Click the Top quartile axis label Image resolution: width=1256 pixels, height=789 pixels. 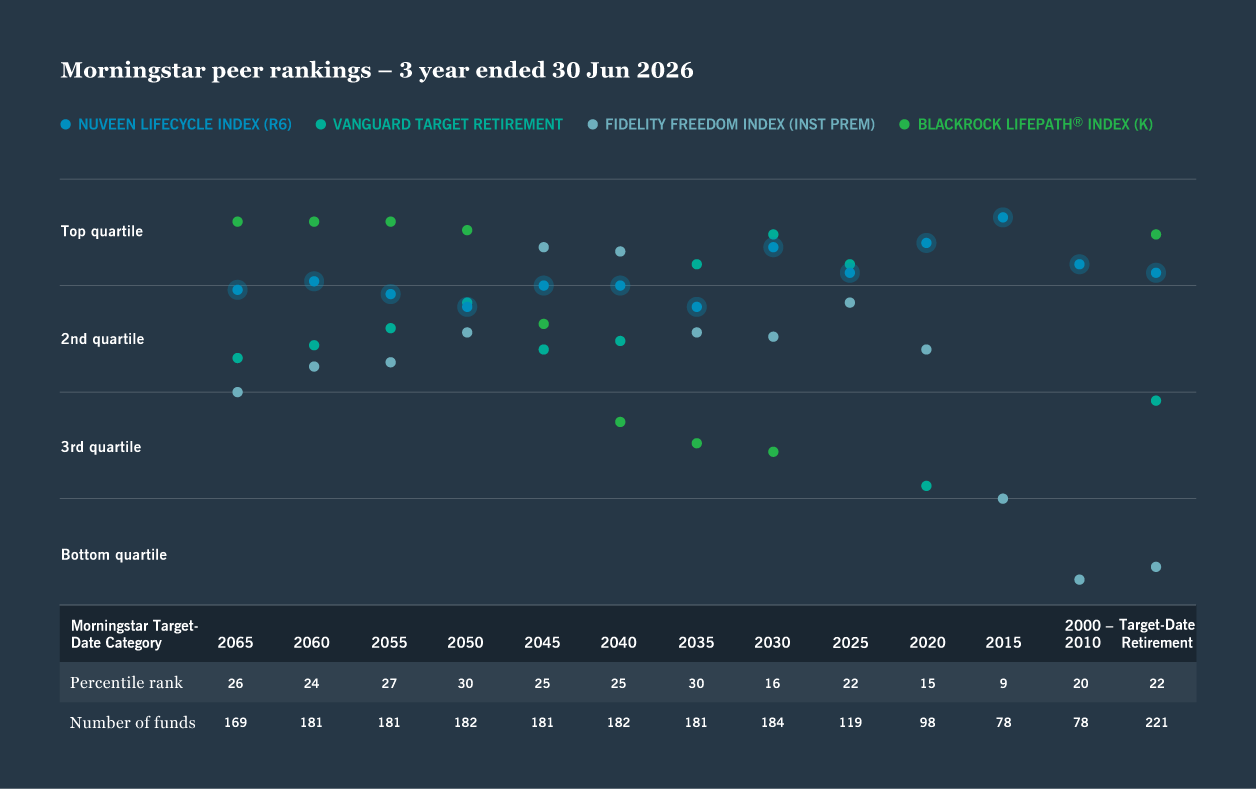(102, 232)
